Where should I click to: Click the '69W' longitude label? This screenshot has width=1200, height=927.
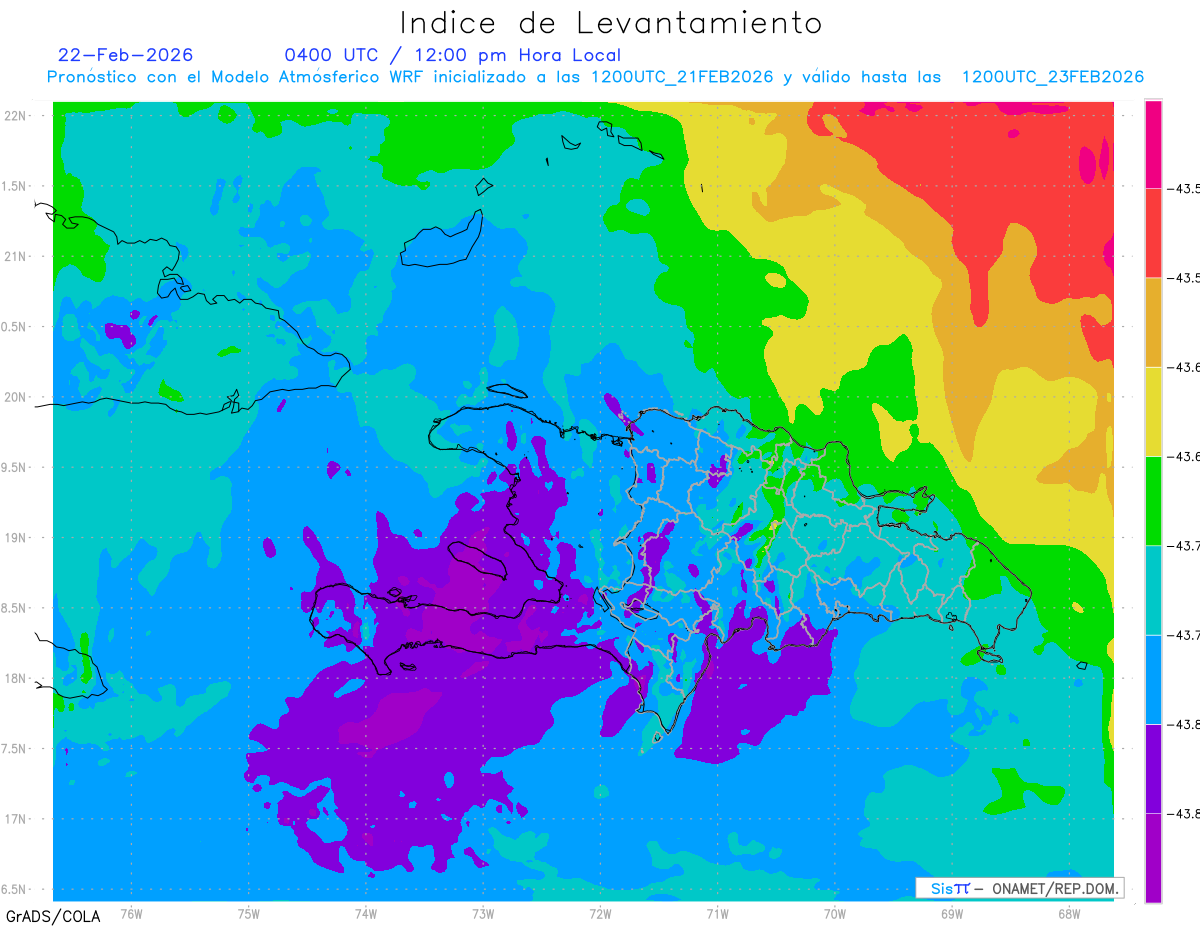click(x=952, y=913)
